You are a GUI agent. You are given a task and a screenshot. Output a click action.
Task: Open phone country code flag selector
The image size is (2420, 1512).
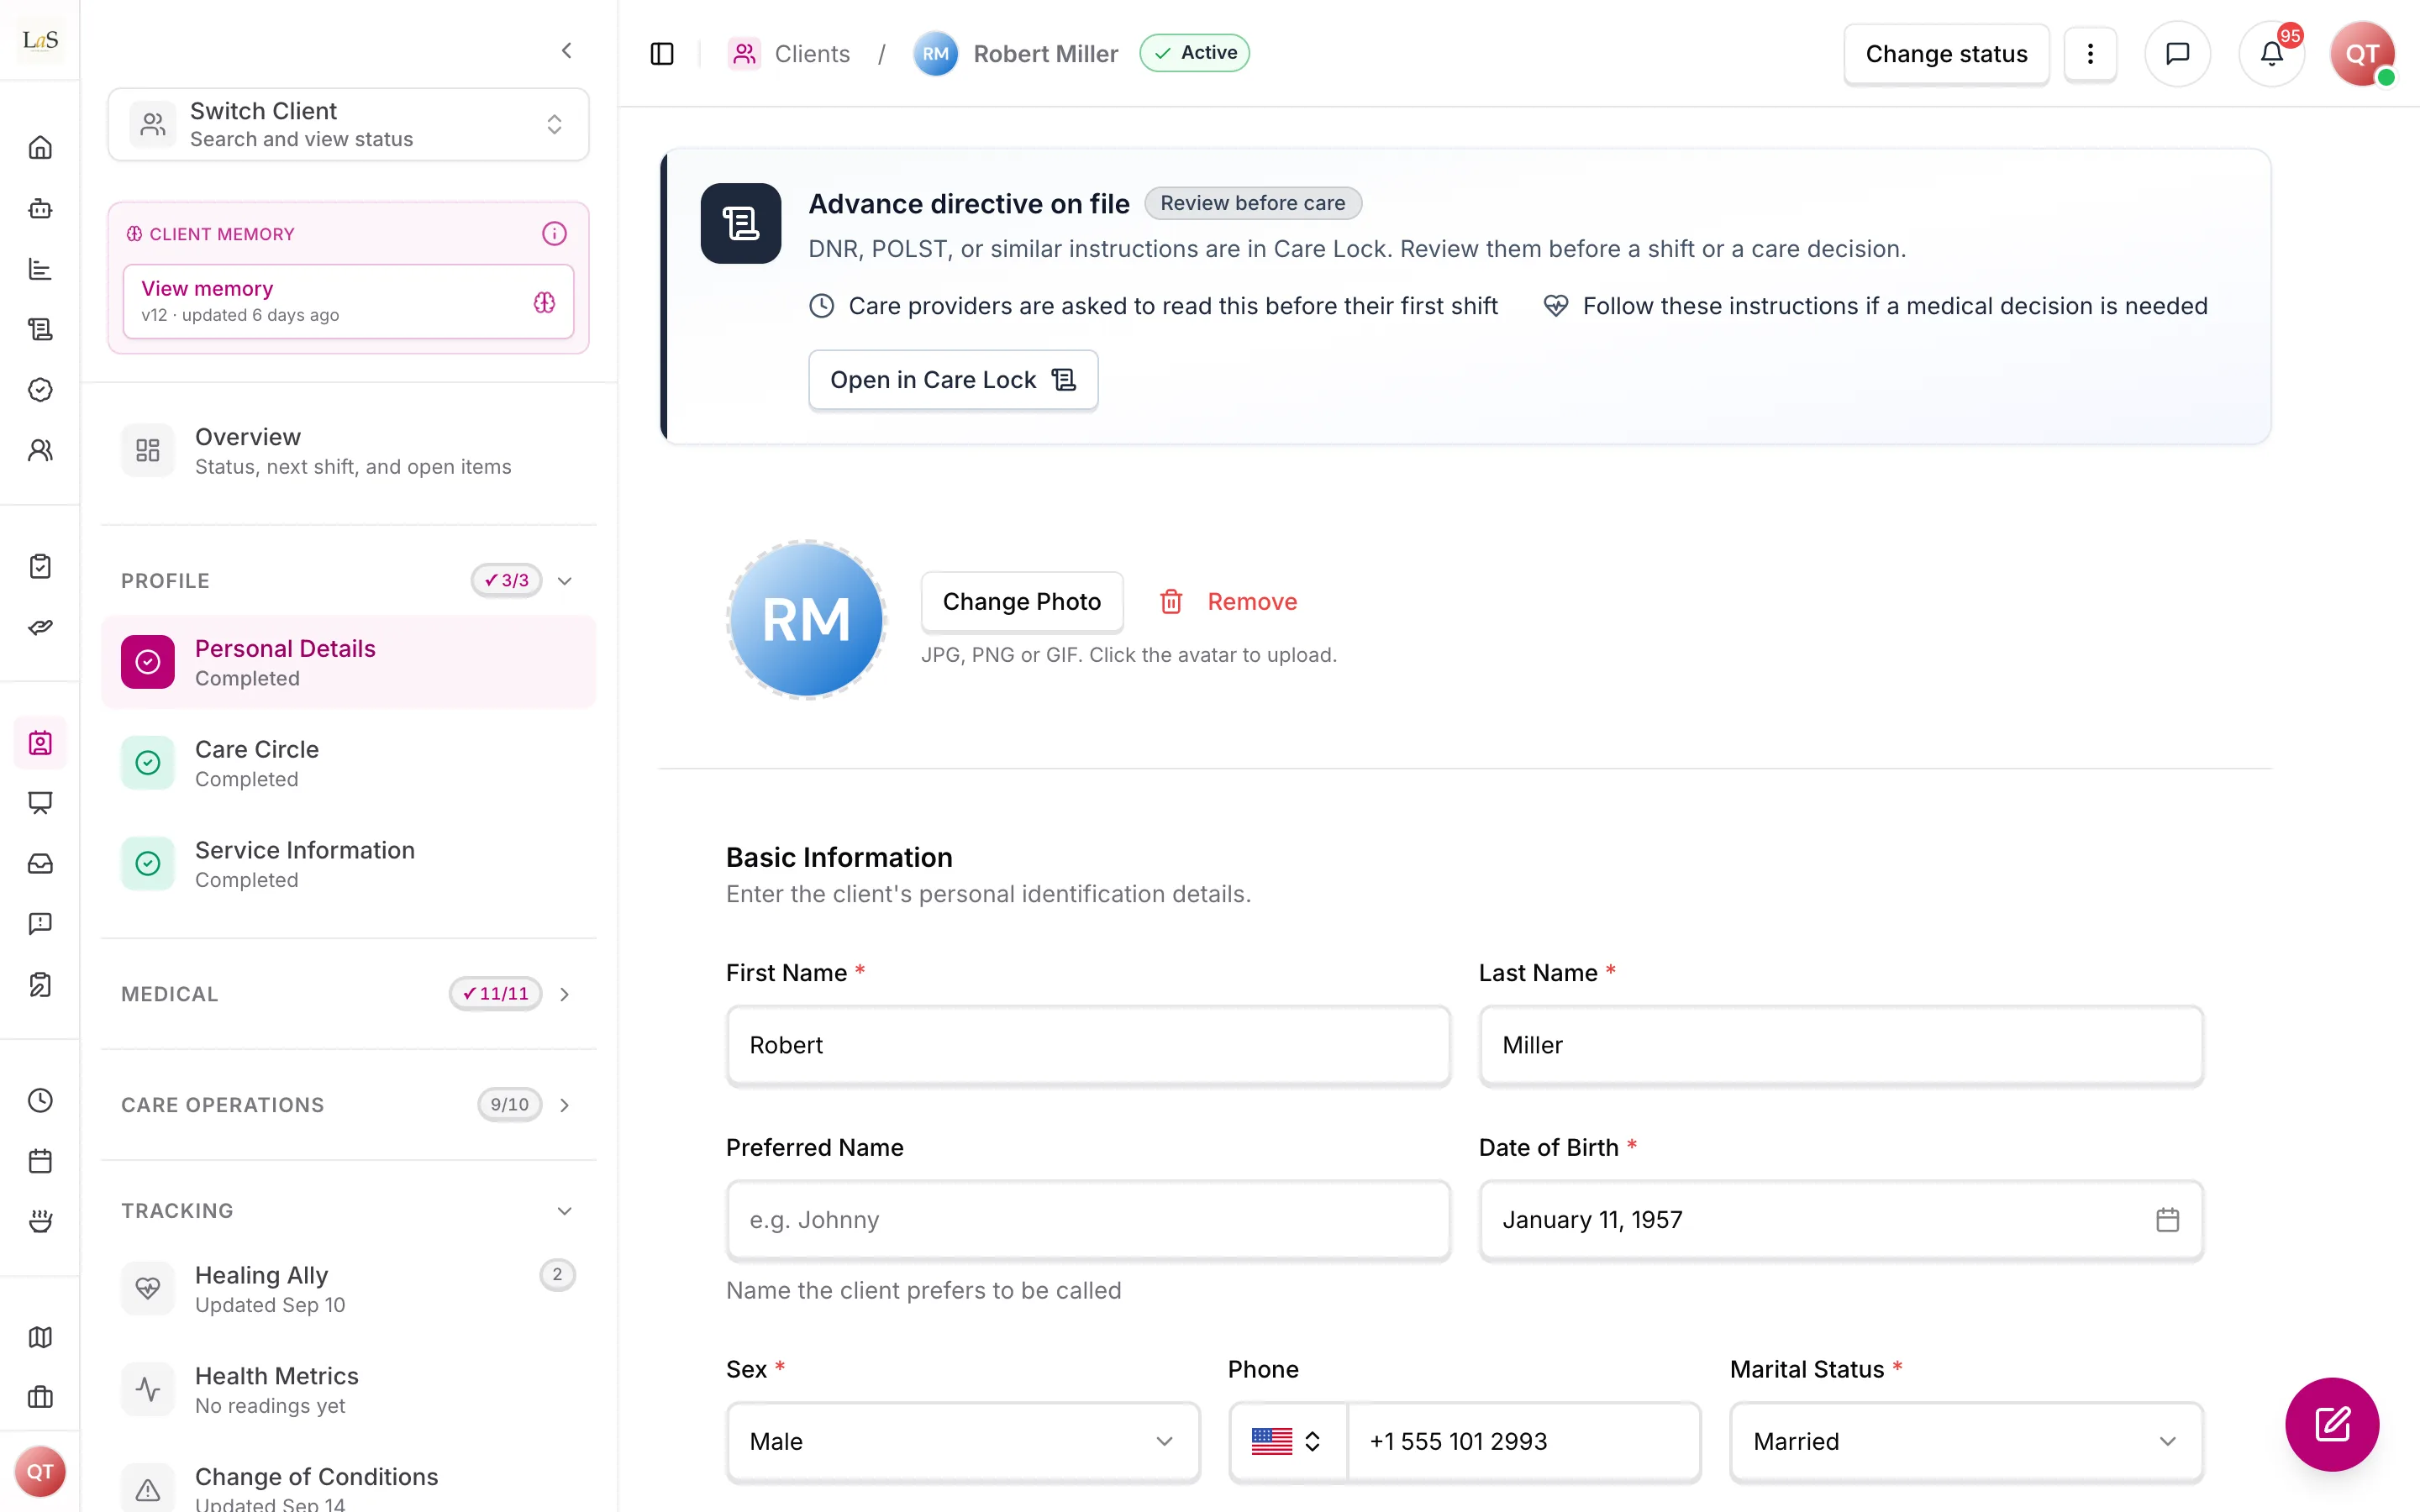click(1287, 1441)
